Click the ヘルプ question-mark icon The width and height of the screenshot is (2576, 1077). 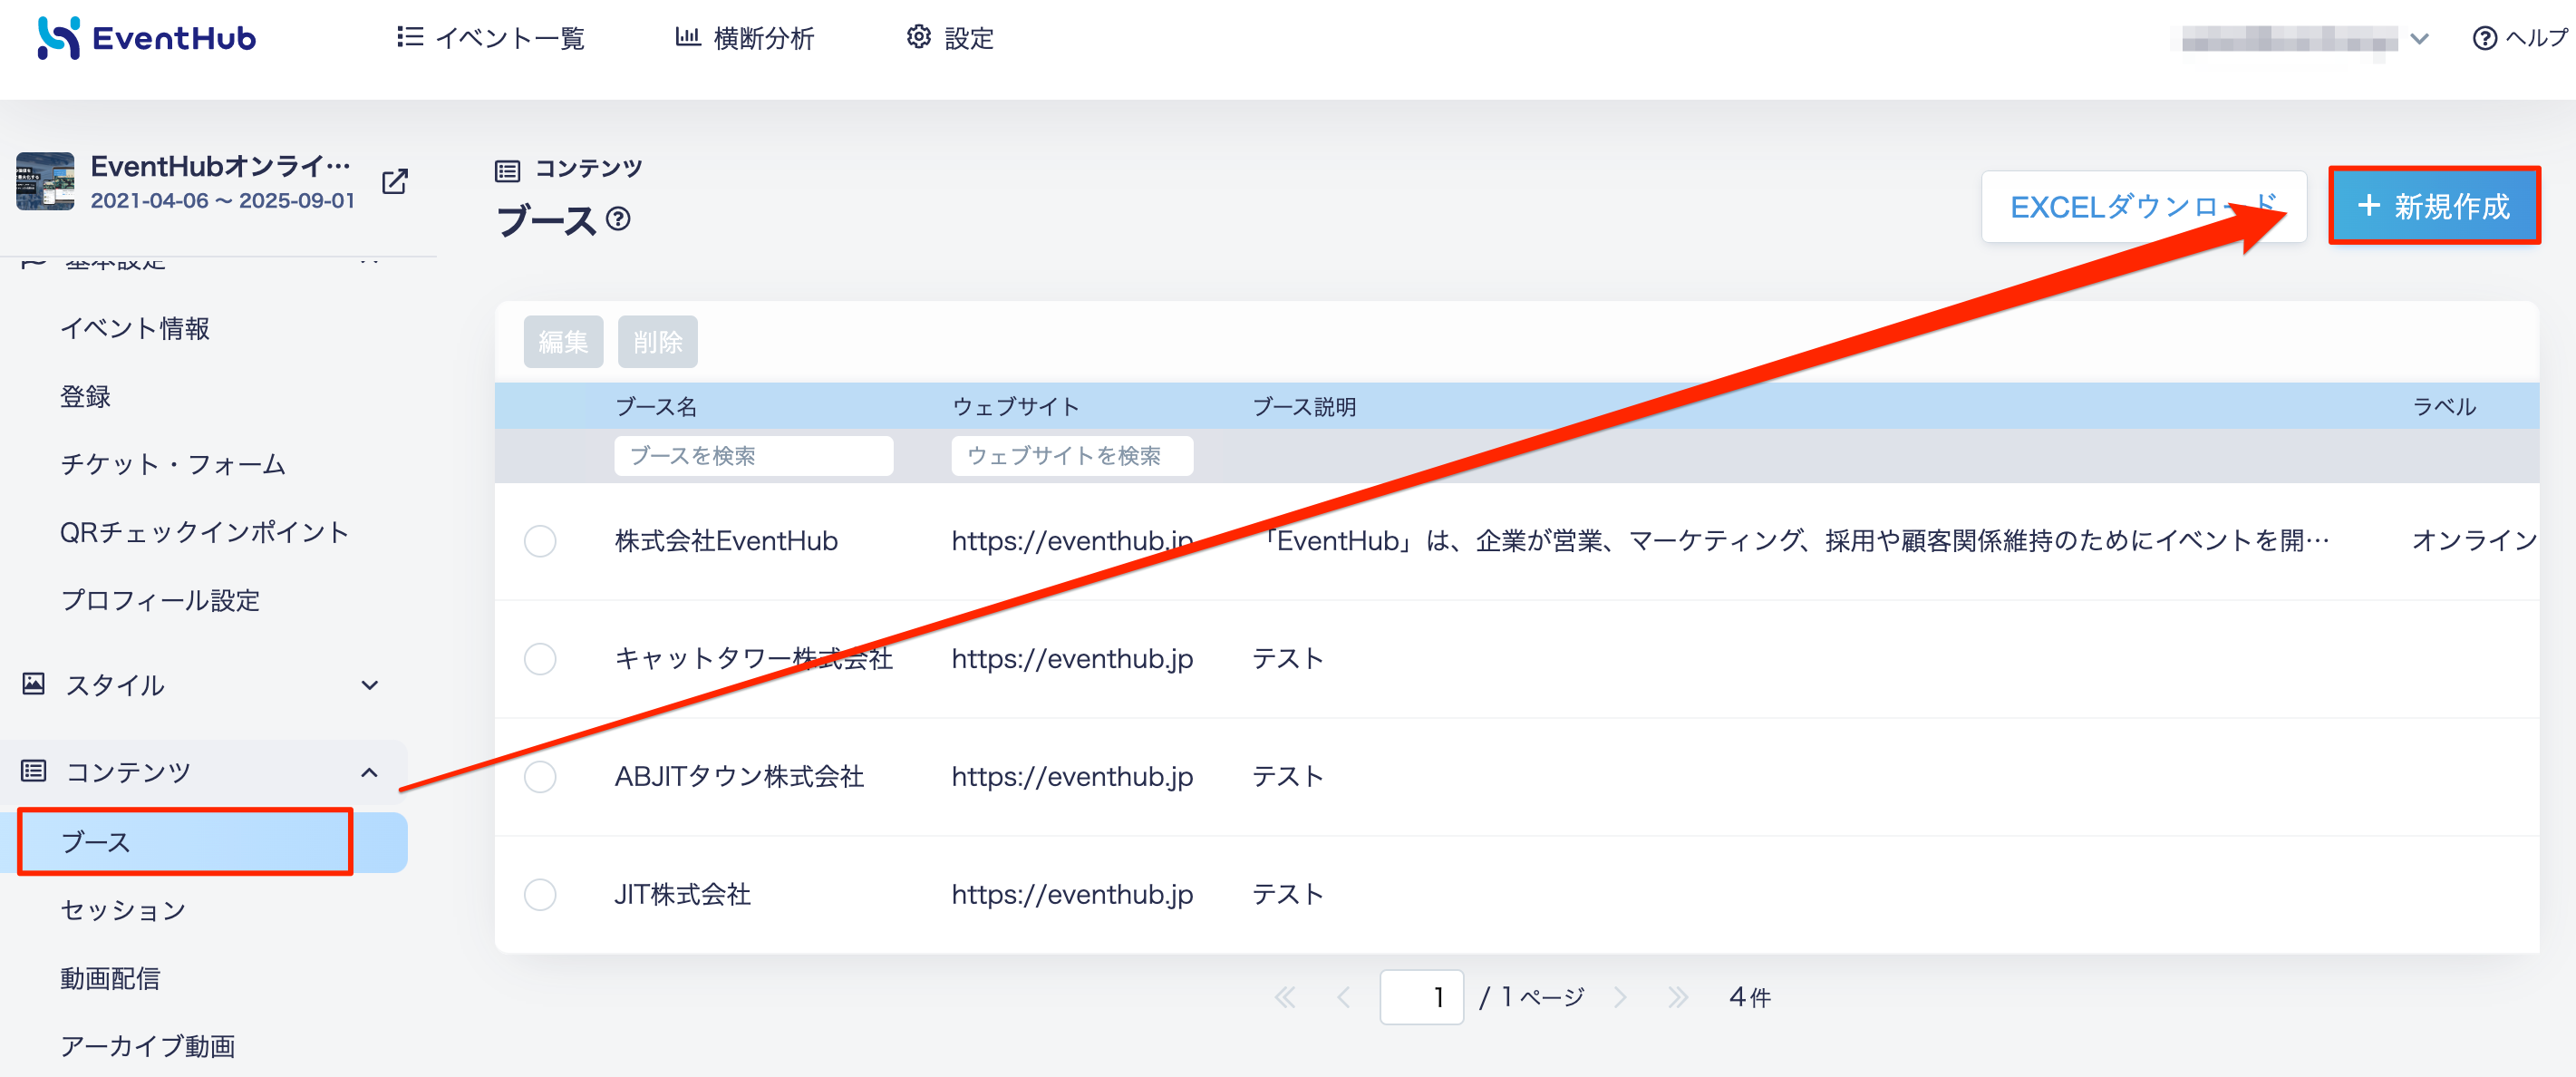[2484, 38]
